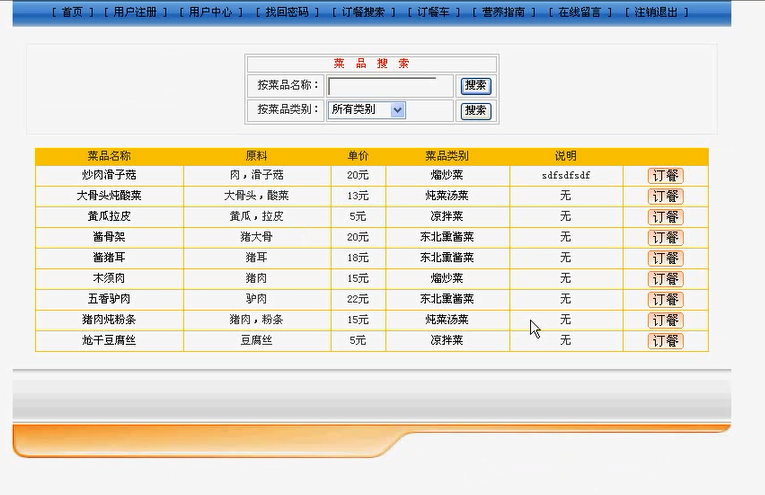The height and width of the screenshot is (495, 765).
Task: Click the 原料 column header
Action: coord(257,156)
